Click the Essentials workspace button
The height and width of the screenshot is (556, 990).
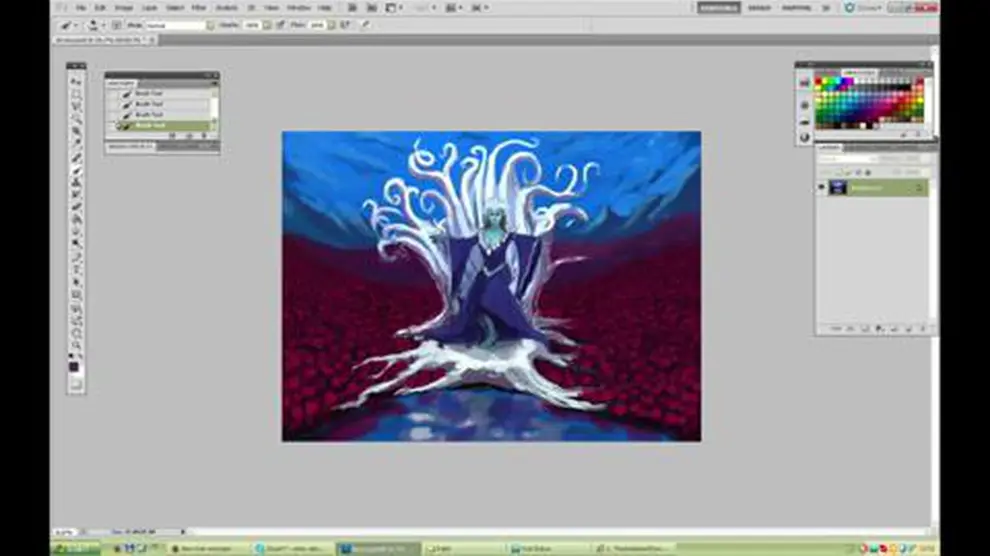(x=716, y=7)
